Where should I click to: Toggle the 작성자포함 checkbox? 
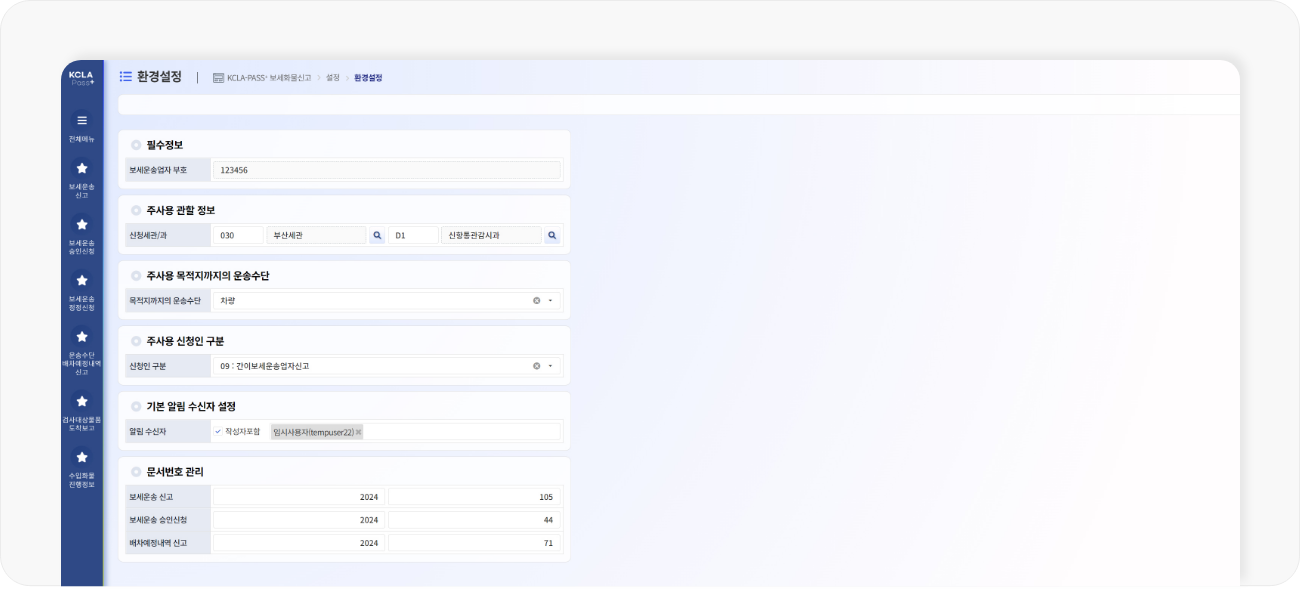[x=219, y=432]
